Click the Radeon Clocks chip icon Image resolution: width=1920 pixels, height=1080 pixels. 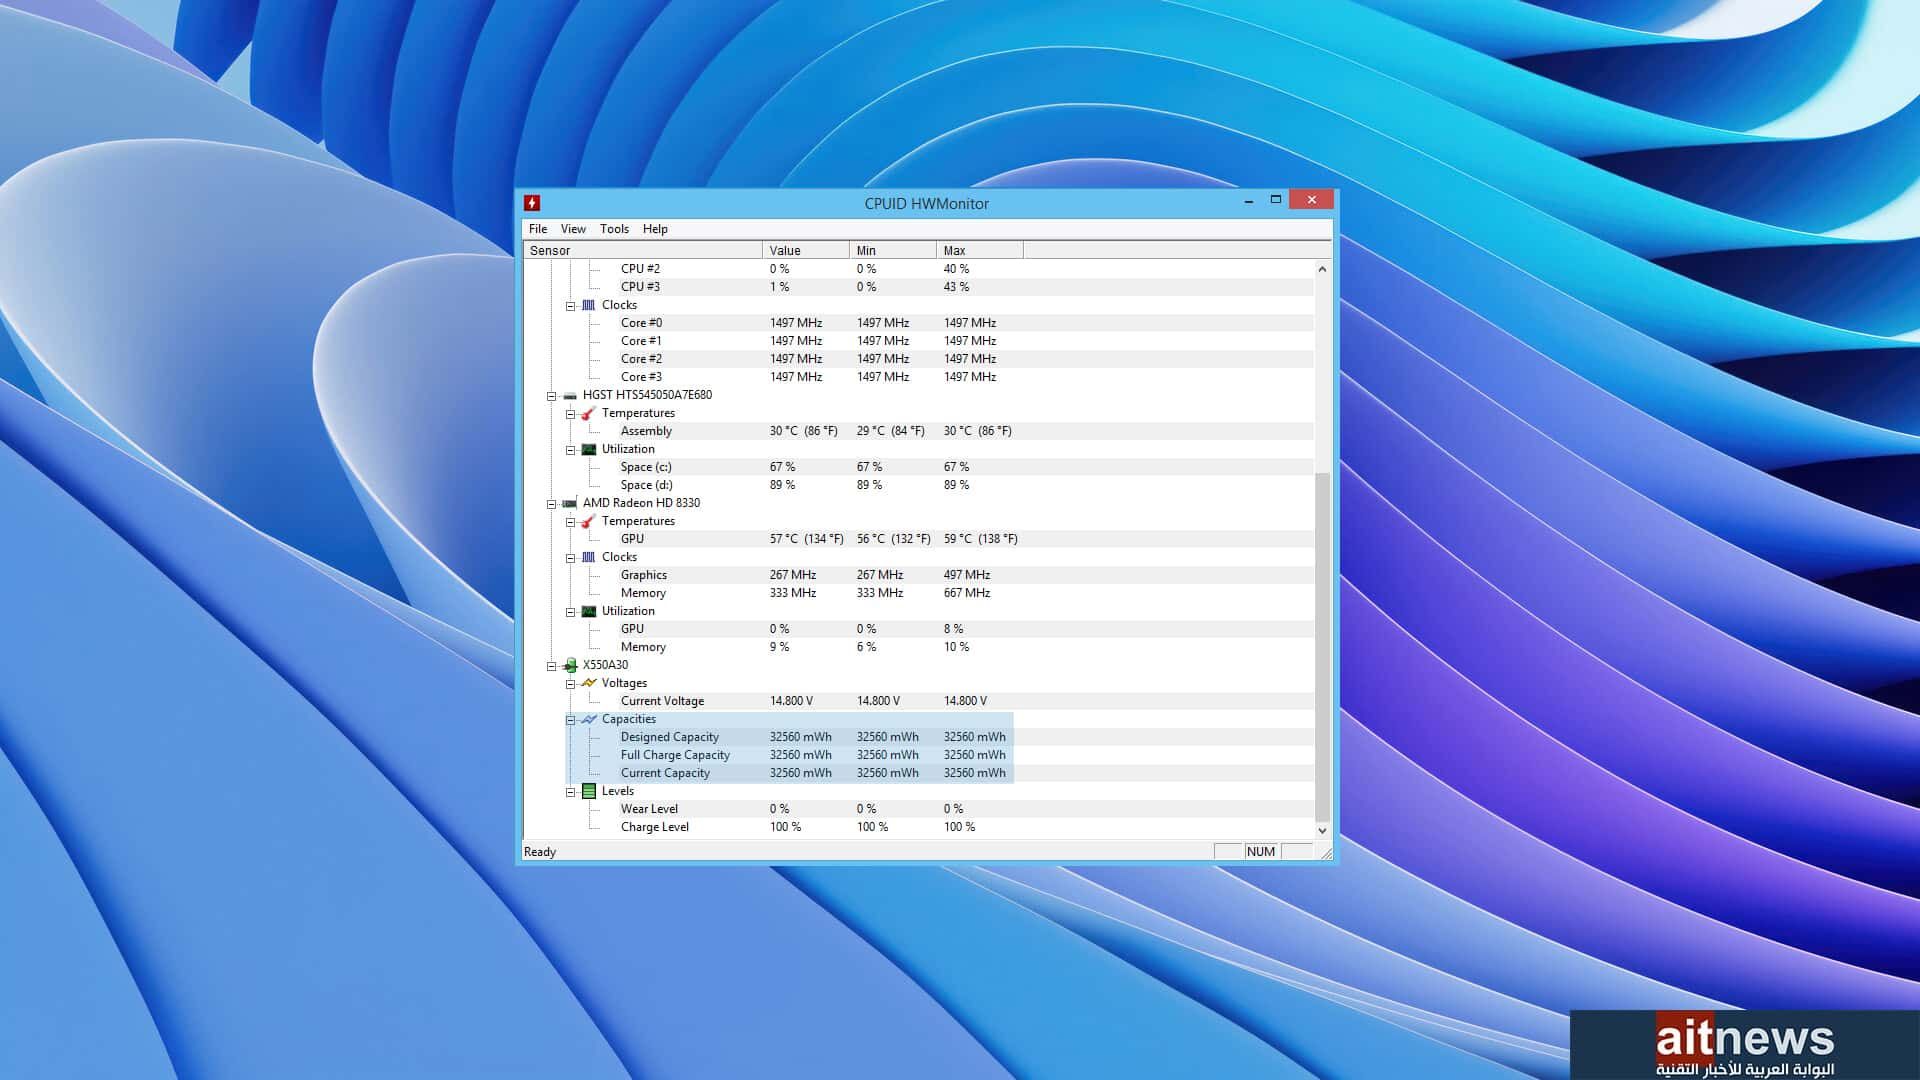click(589, 557)
